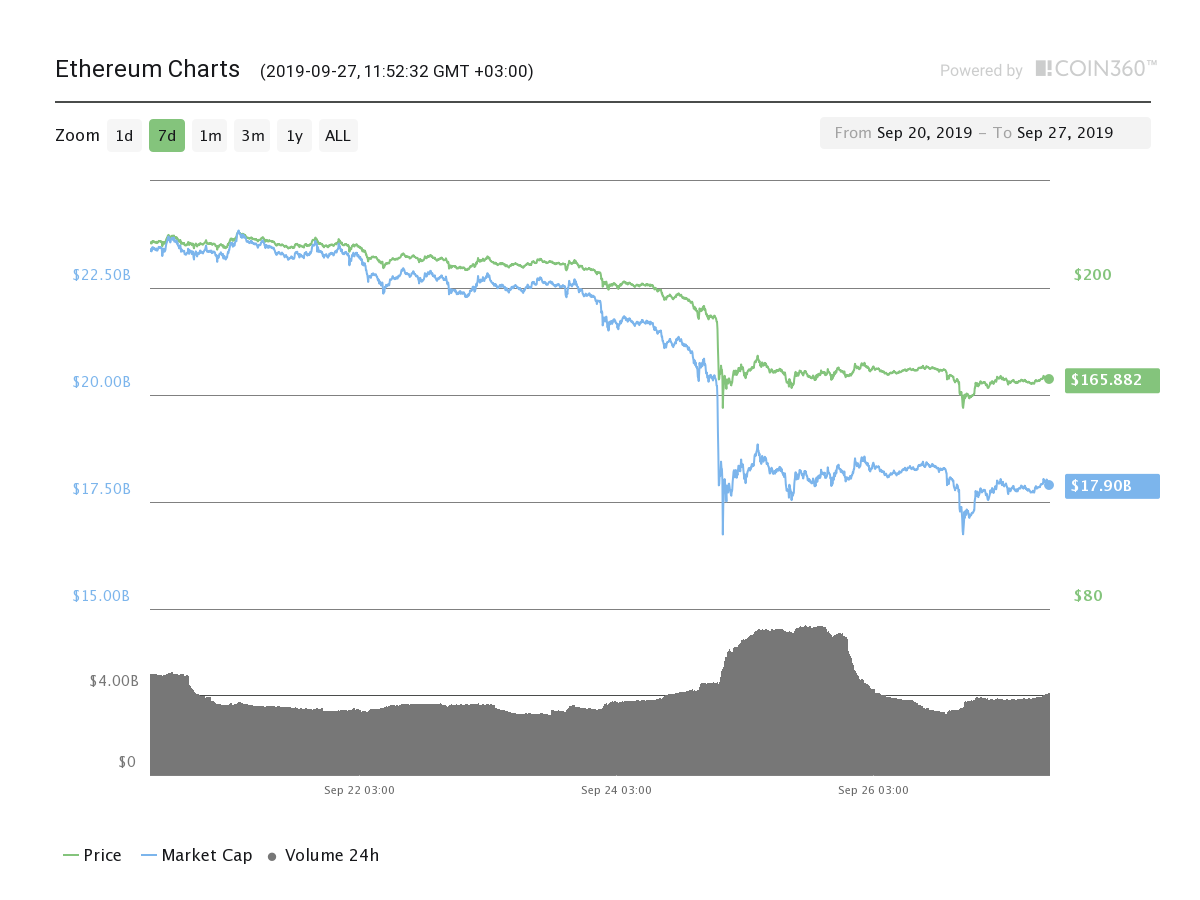Viewport: 1200px width, 900px height.
Task: Select the 1d zoom range
Action: click(x=124, y=135)
